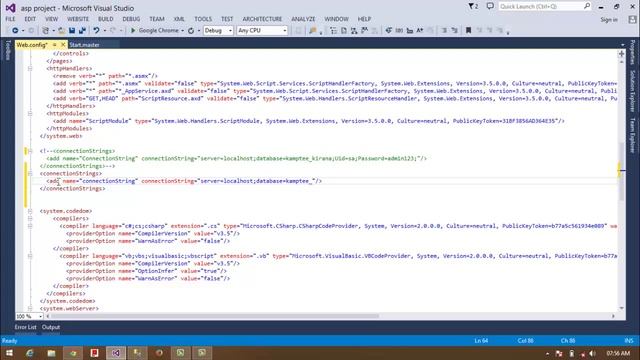Open the DEBUG menu
The width and height of the screenshot is (640, 360).
[131, 19]
